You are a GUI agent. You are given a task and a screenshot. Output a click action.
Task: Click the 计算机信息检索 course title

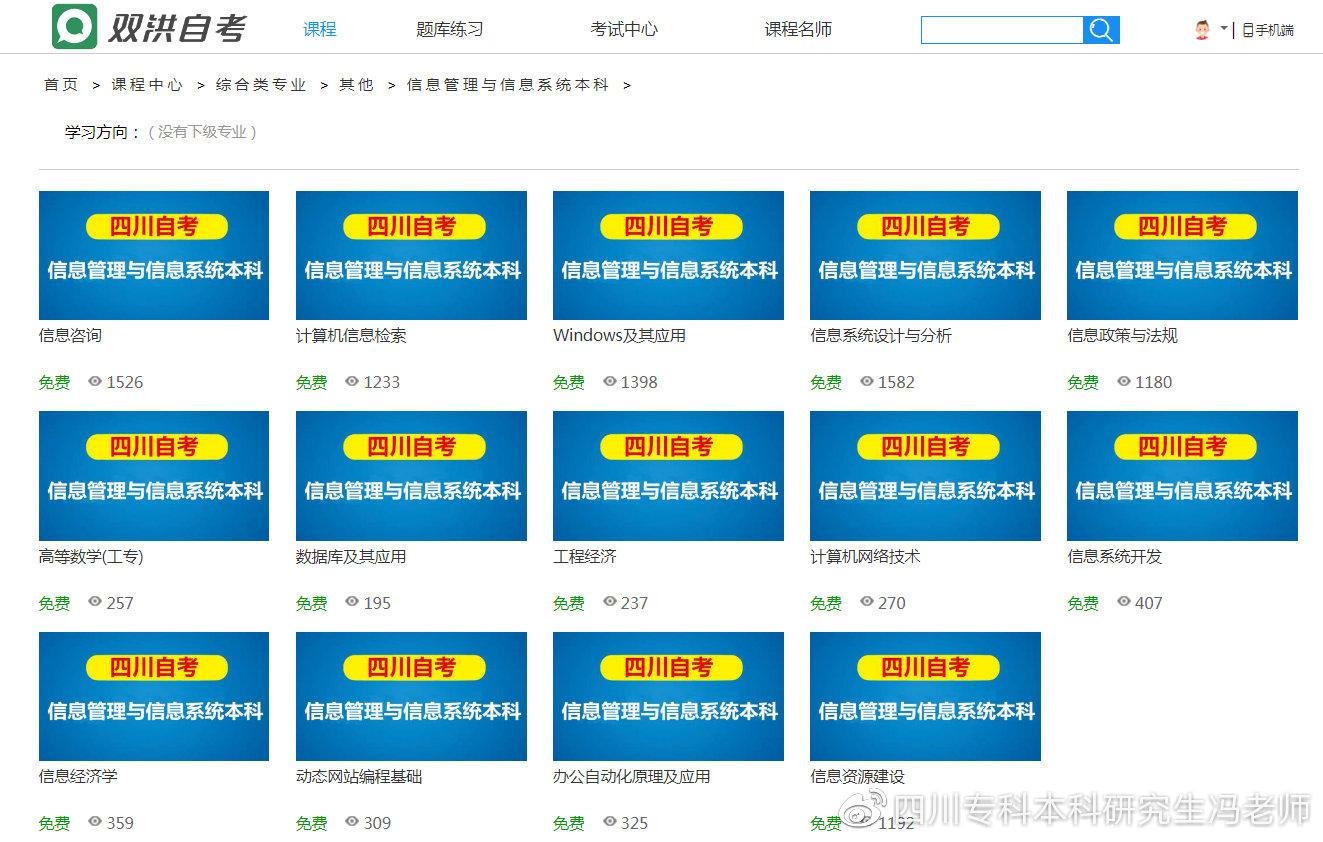(351, 336)
